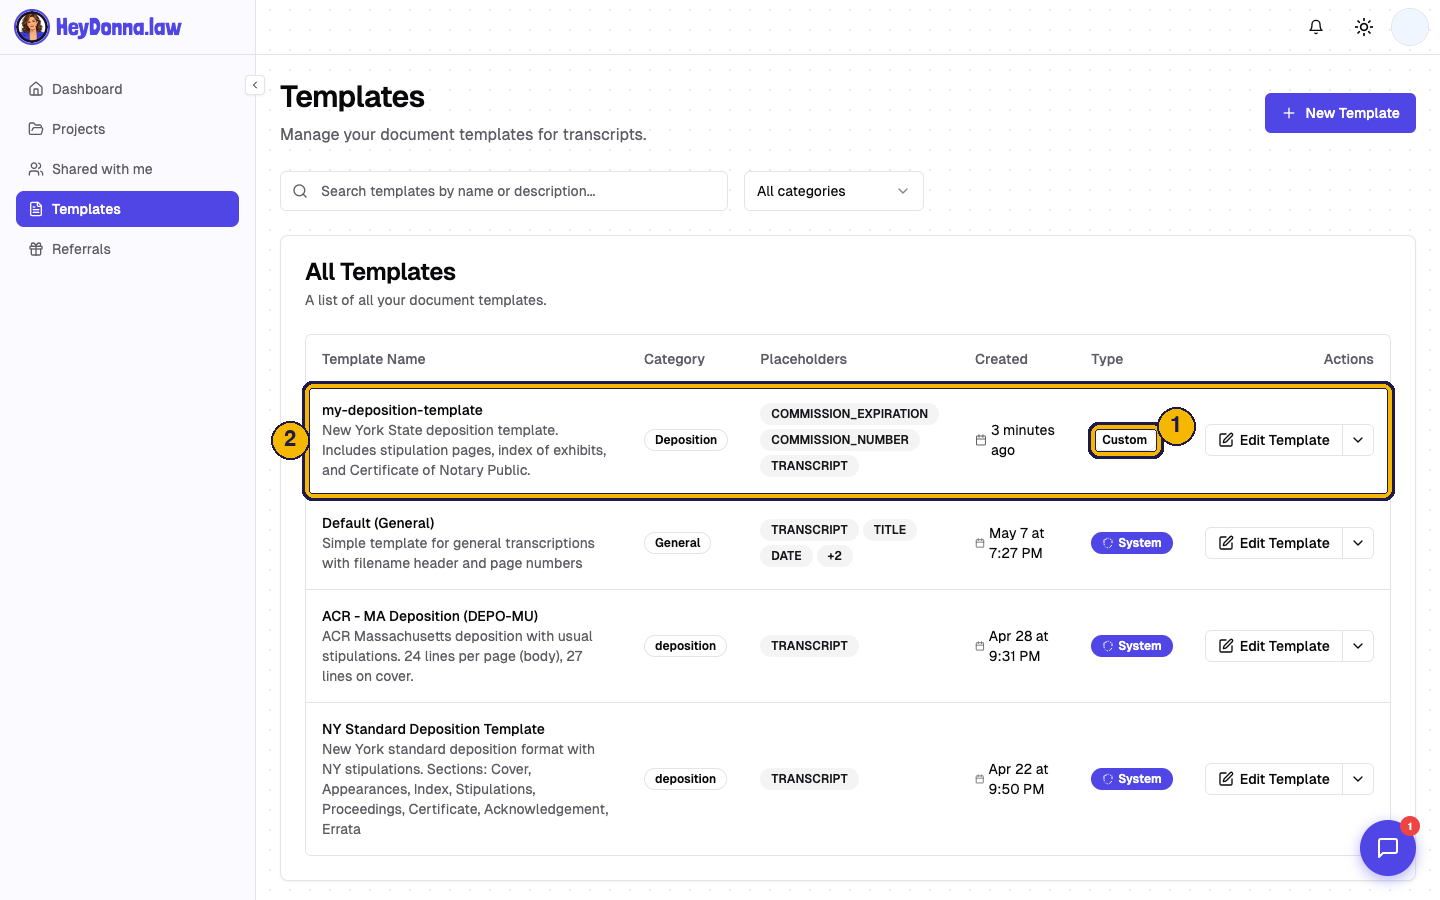Click the Projects folder icon

pyautogui.click(x=36, y=129)
